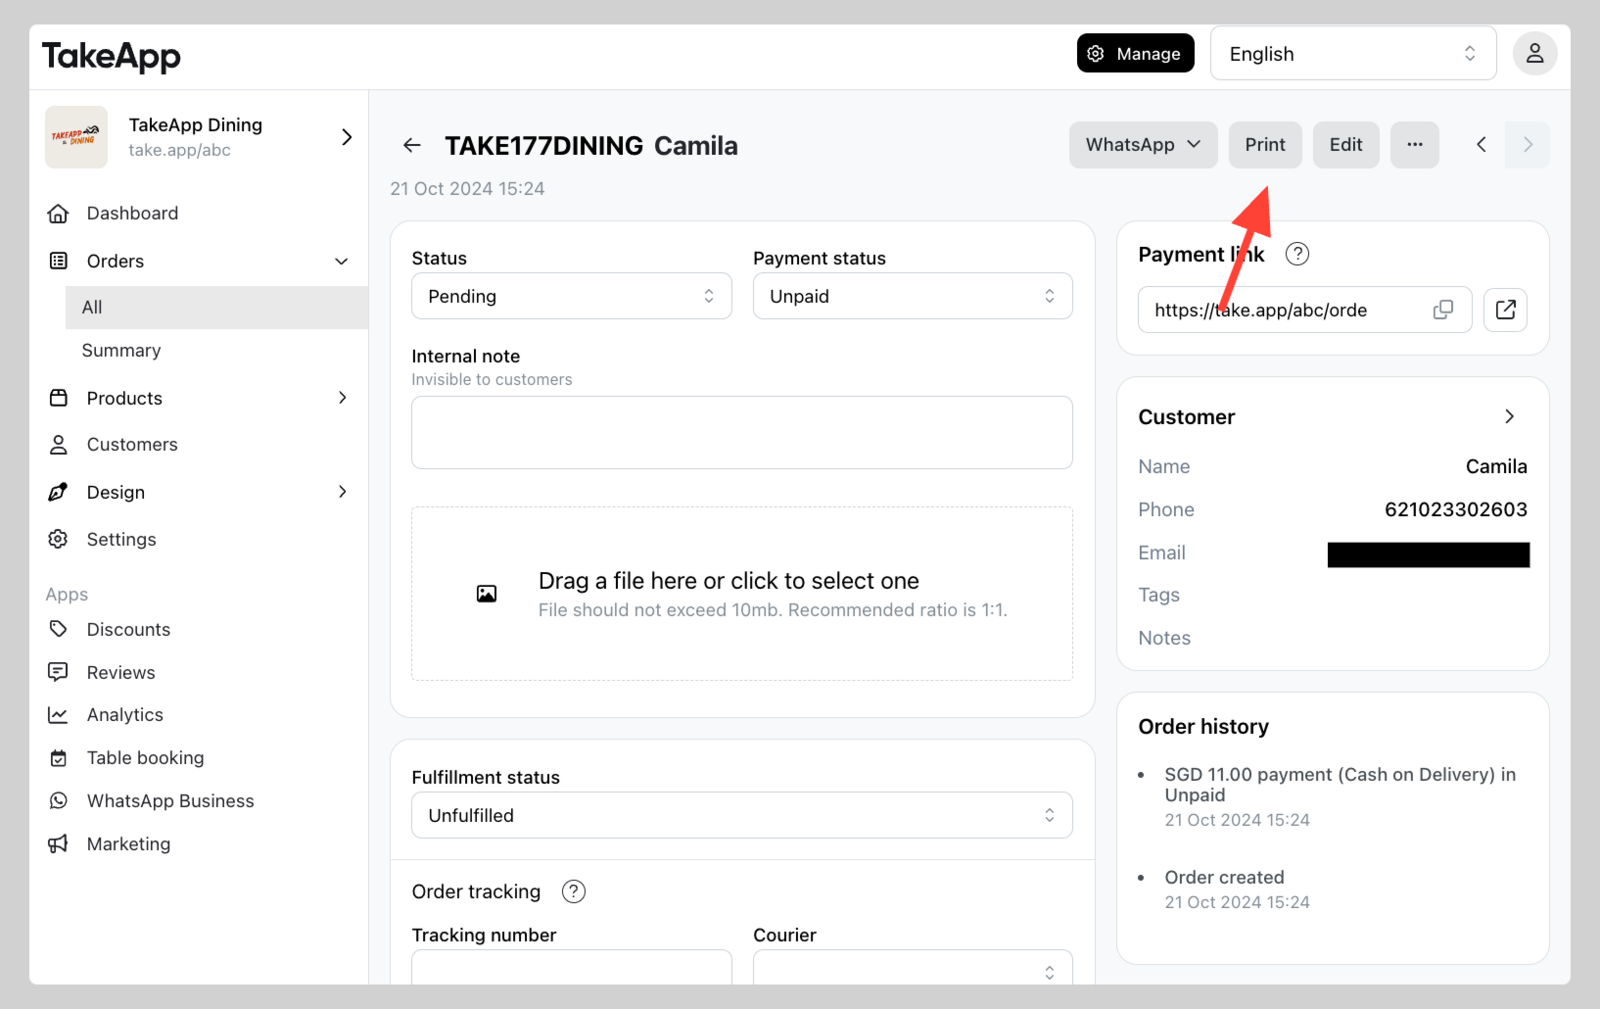Viewport: 1600px width, 1009px height.
Task: Expand the Design menu chevron
Action: pyautogui.click(x=342, y=492)
